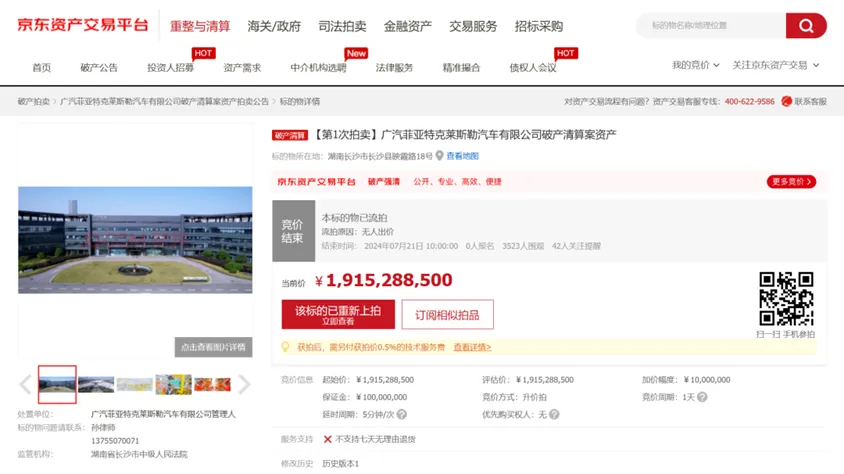Click the current price ¥1,915,288,500
Image resolution: width=844 pixels, height=474 pixels.
tap(384, 280)
